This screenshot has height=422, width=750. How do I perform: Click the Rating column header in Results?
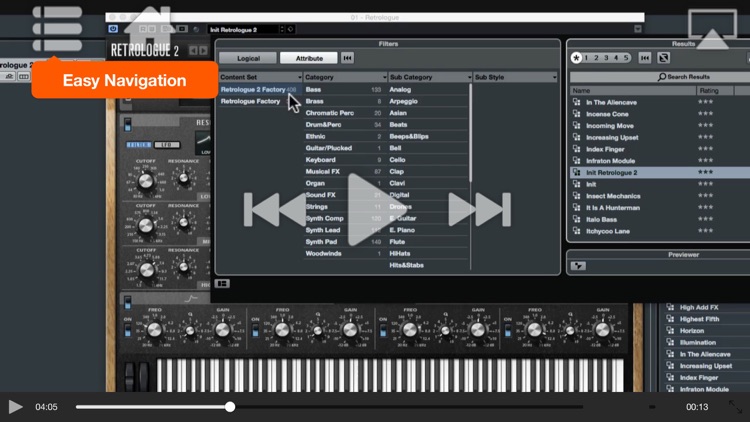pos(715,90)
